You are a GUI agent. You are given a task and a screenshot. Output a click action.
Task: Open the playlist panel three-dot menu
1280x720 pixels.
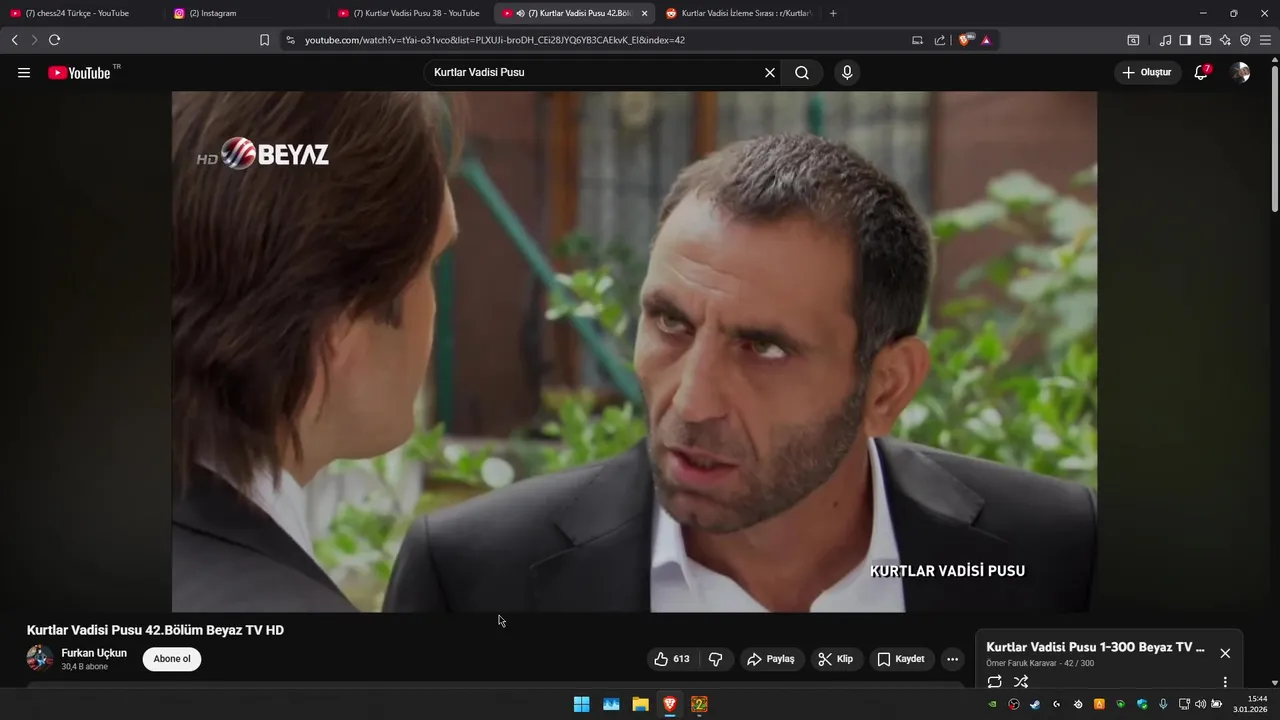[1225, 682]
